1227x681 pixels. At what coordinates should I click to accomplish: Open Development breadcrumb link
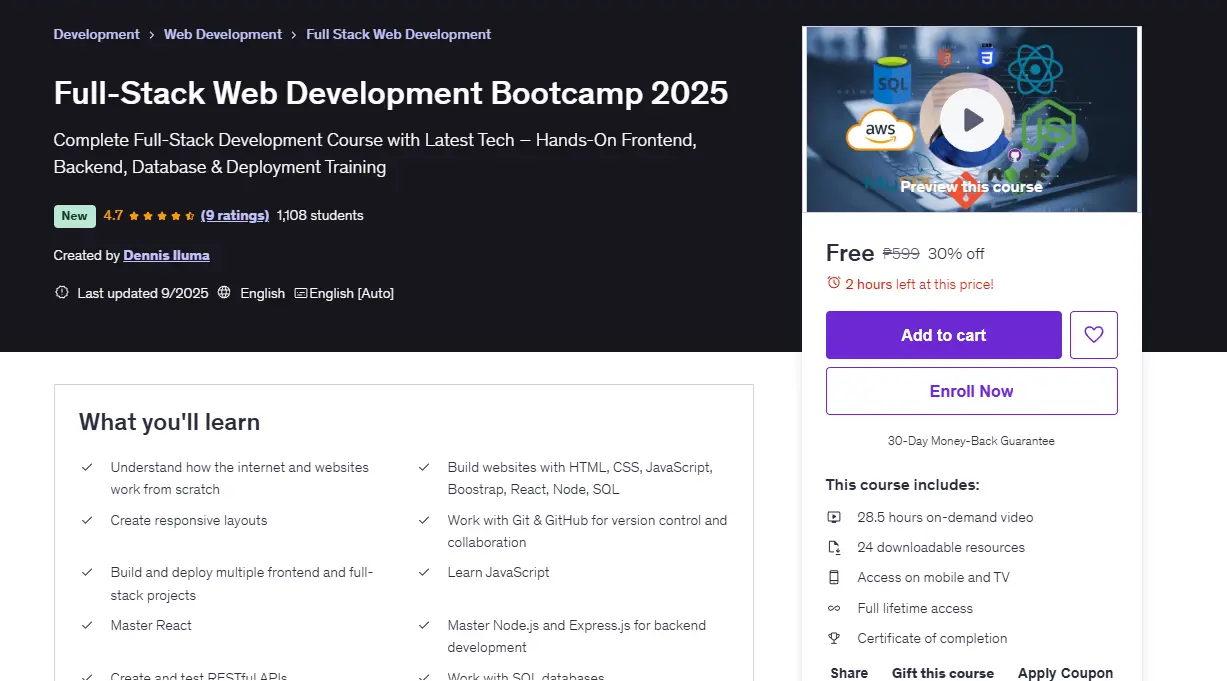click(x=96, y=34)
